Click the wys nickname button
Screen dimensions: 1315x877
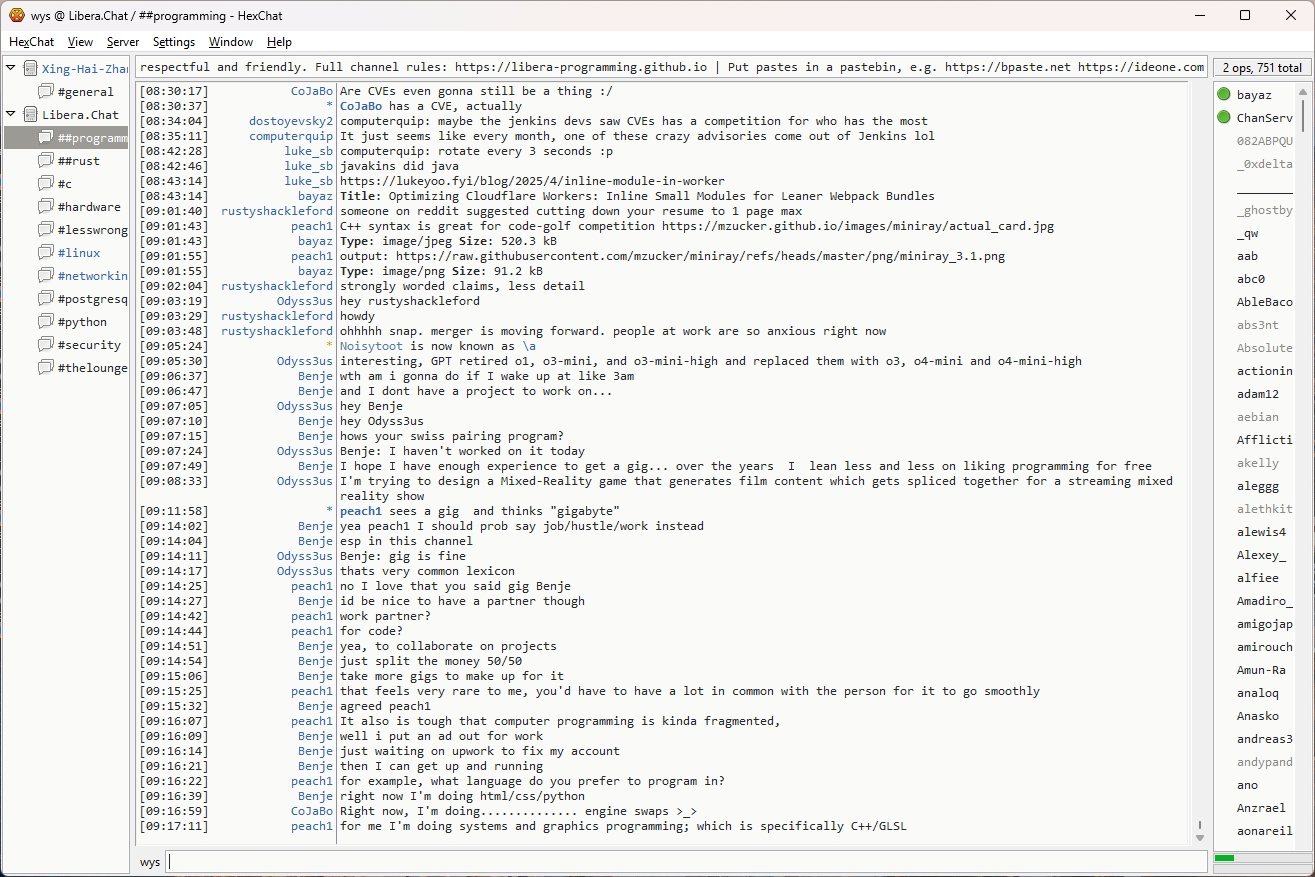(x=149, y=861)
